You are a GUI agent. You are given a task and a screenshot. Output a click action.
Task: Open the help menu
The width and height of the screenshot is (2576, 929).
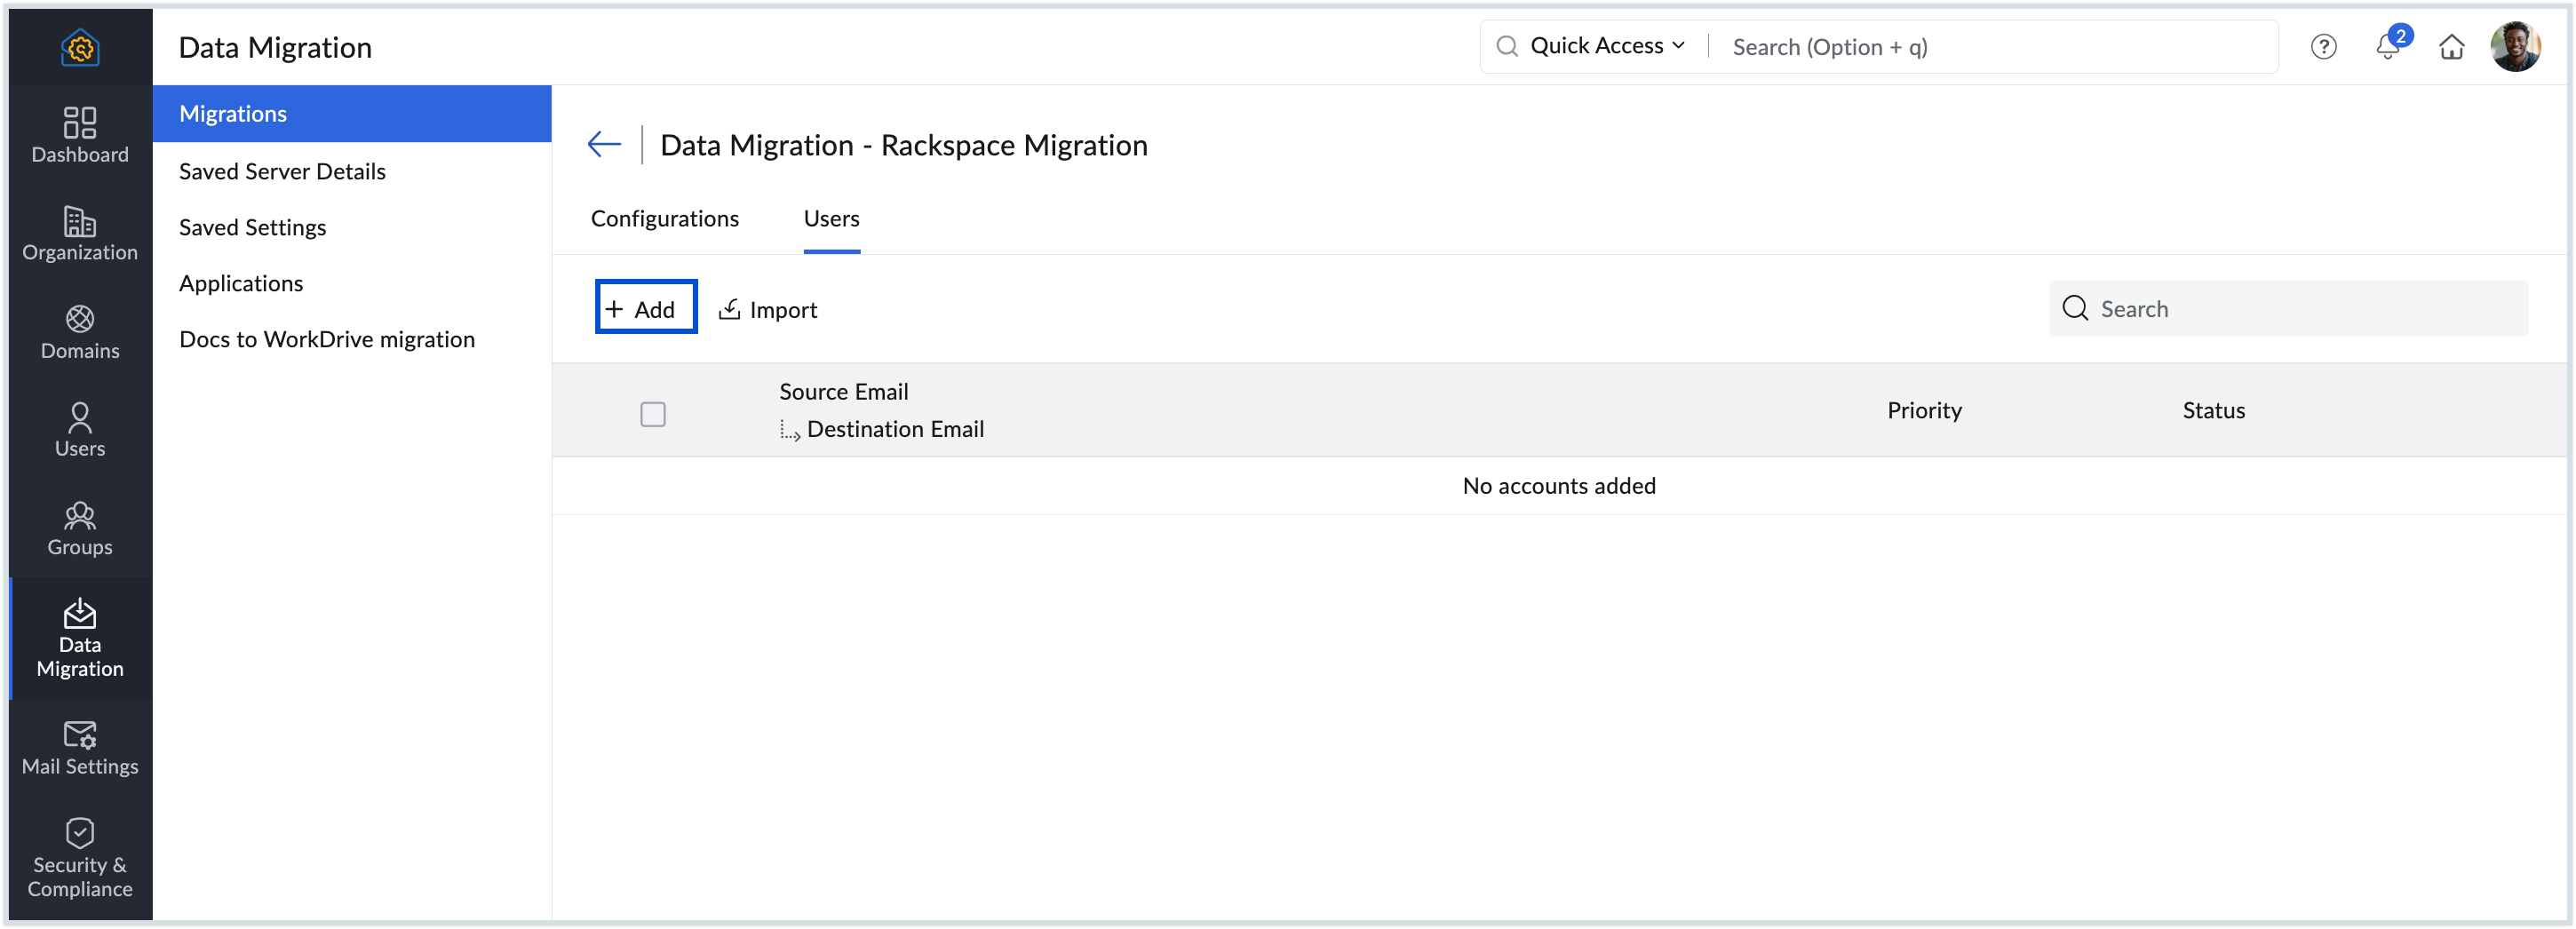pos(2324,46)
